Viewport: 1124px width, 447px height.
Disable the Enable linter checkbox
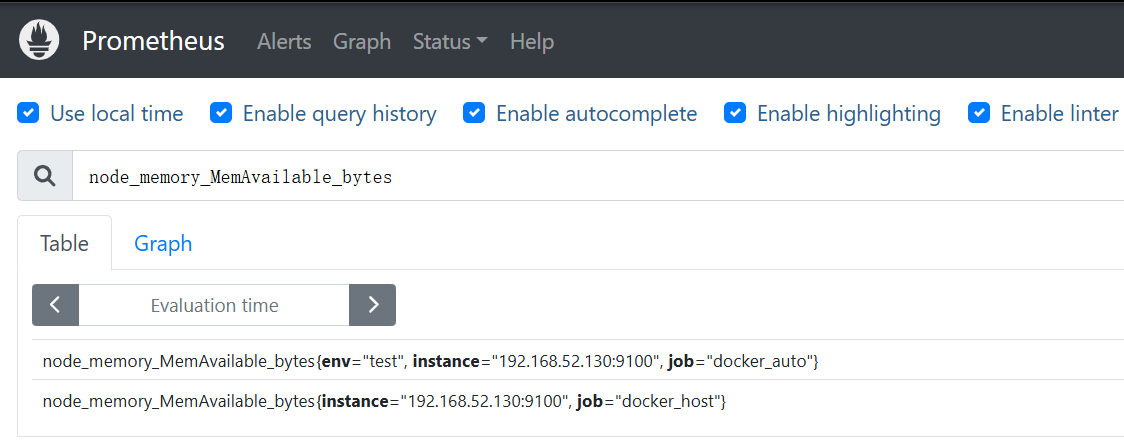979,113
